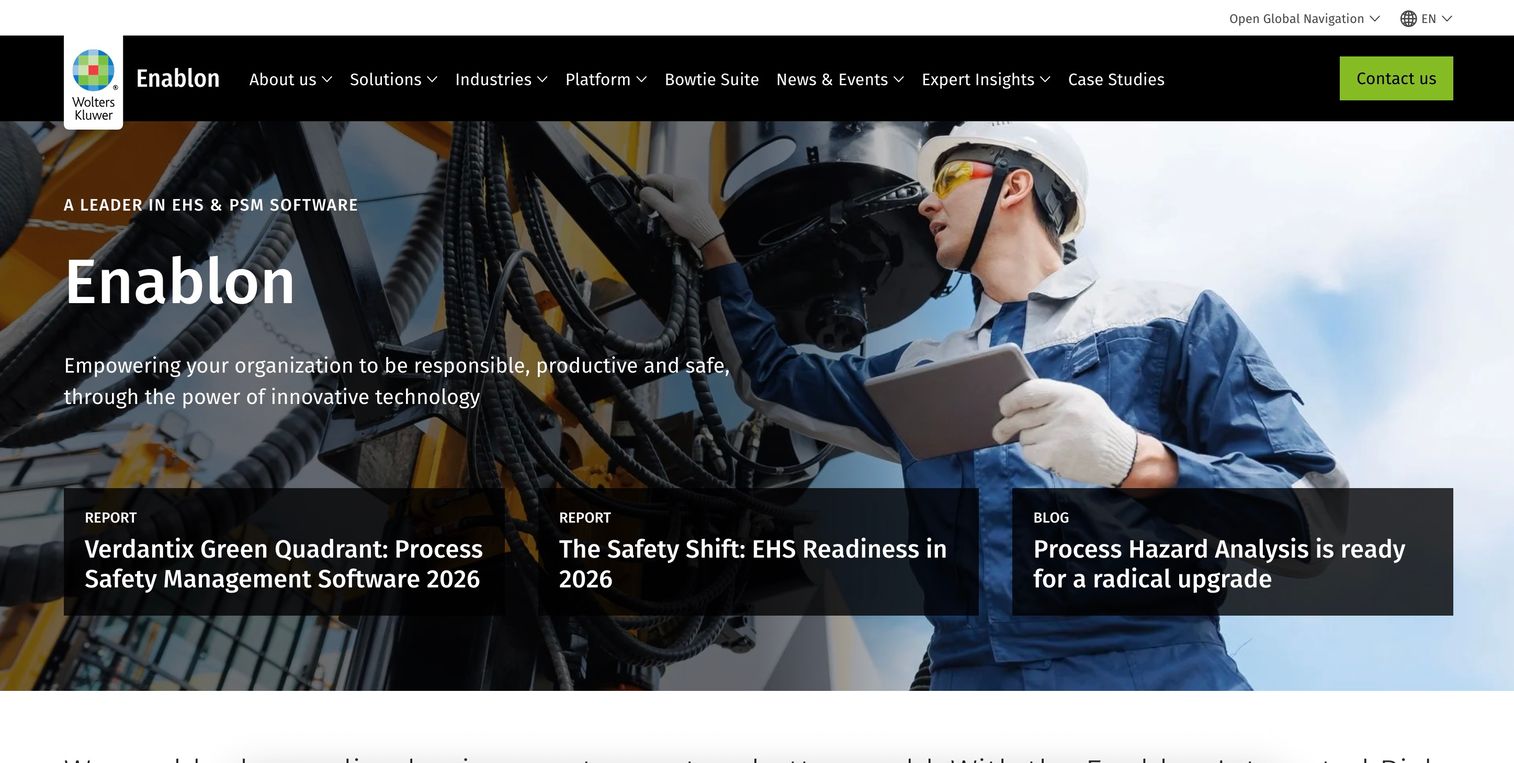Click the large Enablon hero heading
The height and width of the screenshot is (763, 1514).
click(x=180, y=282)
